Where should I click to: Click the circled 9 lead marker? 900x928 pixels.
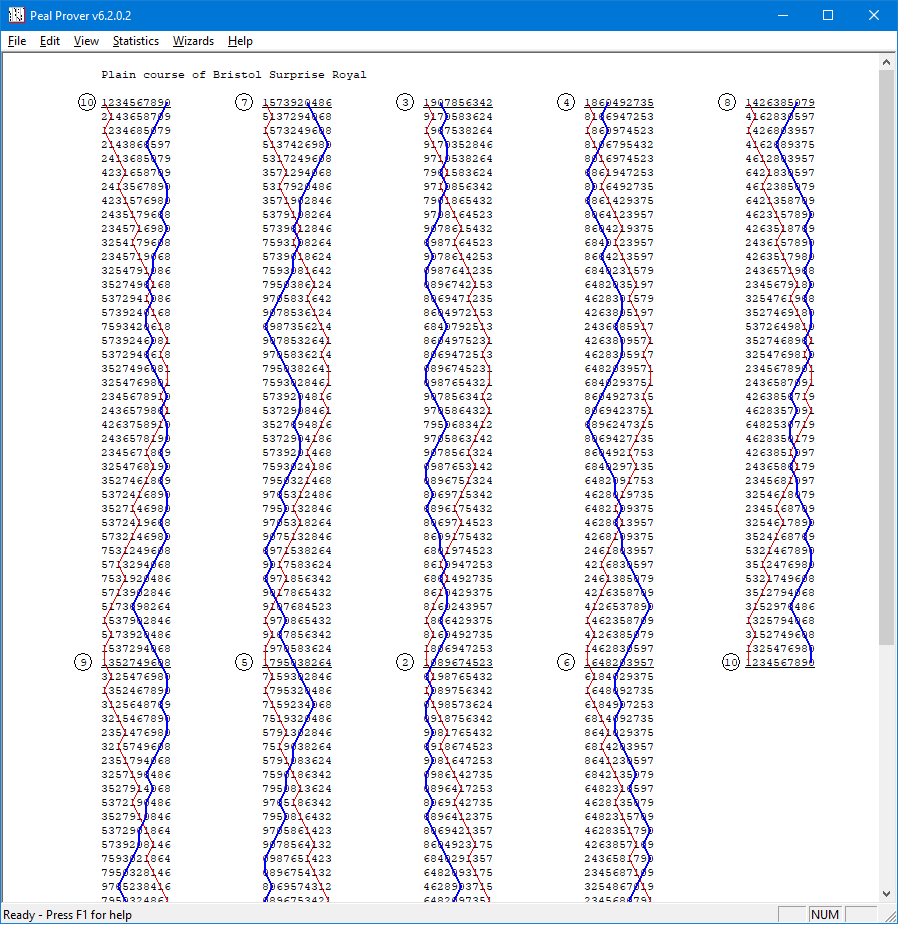tap(83, 662)
